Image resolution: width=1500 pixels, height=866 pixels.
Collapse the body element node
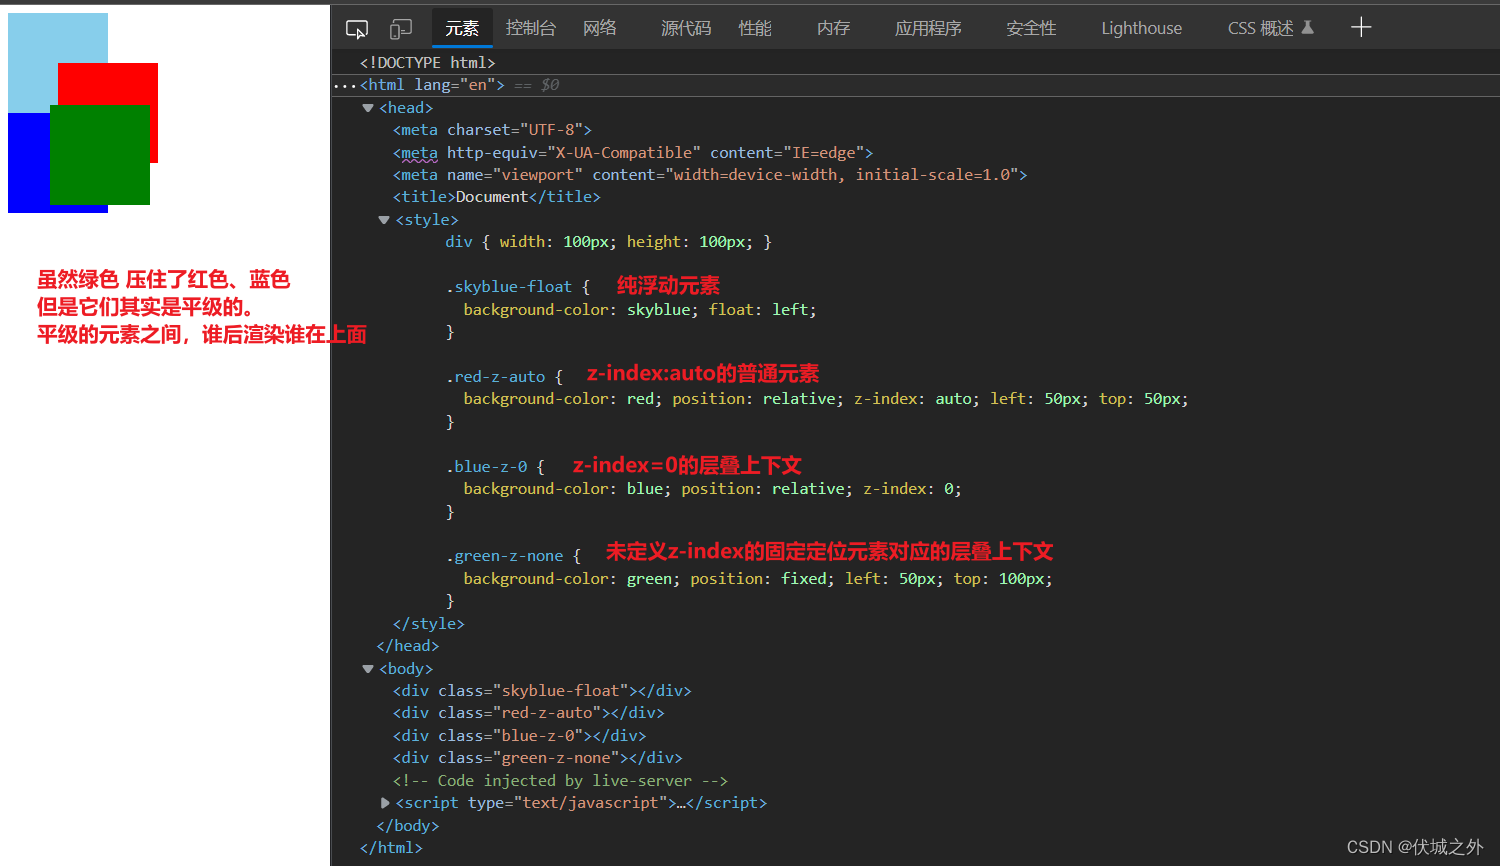tap(368, 669)
